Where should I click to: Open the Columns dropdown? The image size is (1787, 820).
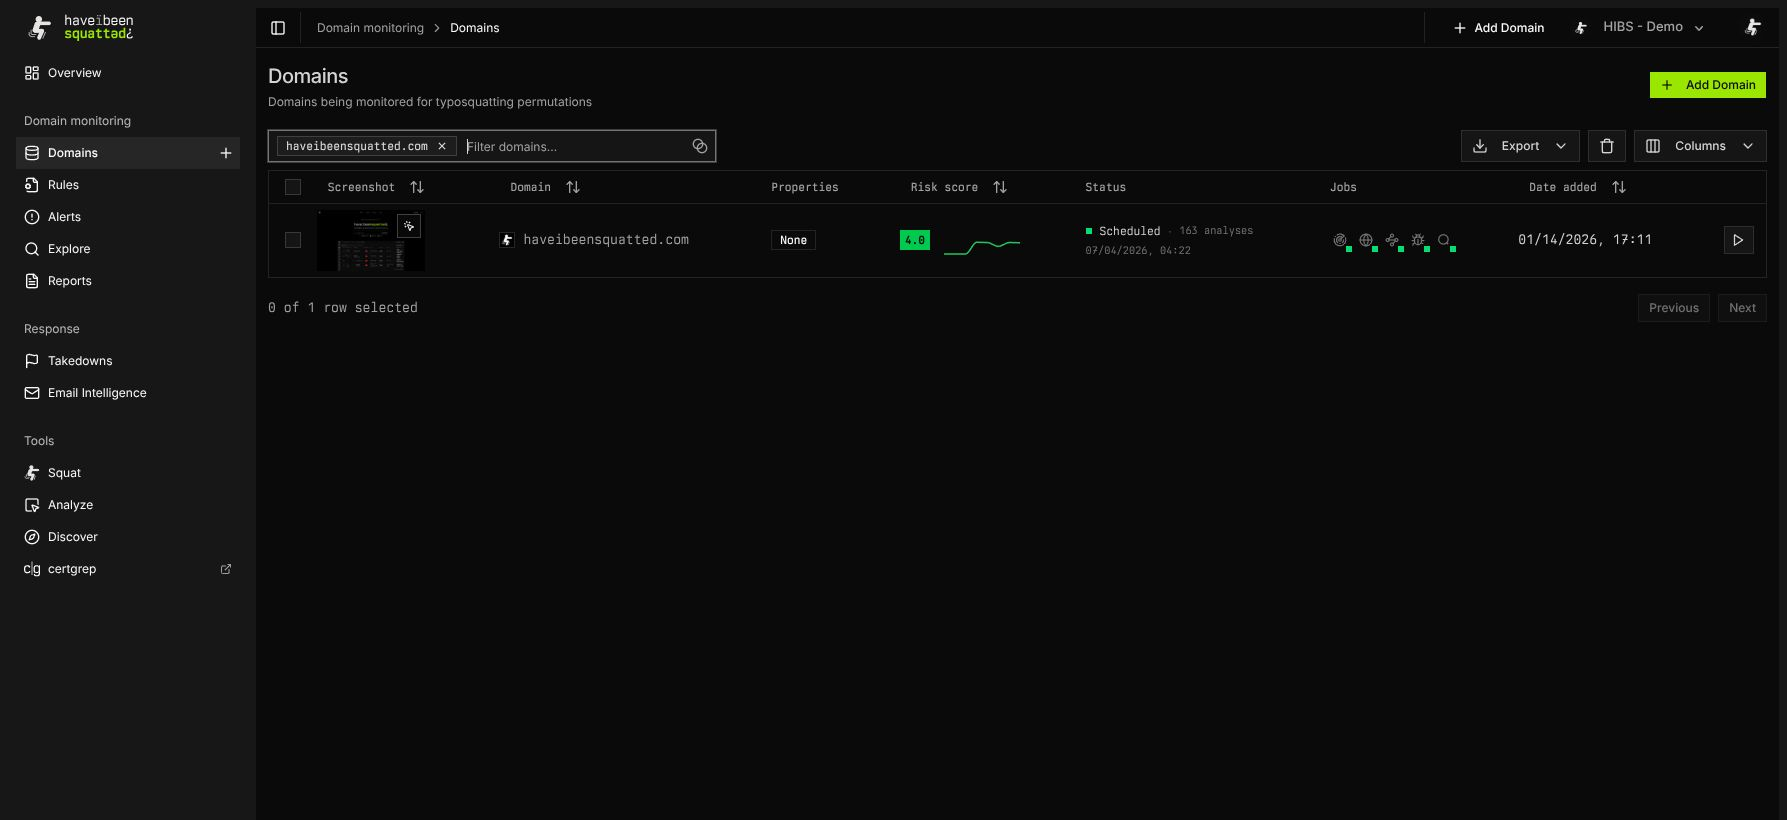(x=1700, y=146)
